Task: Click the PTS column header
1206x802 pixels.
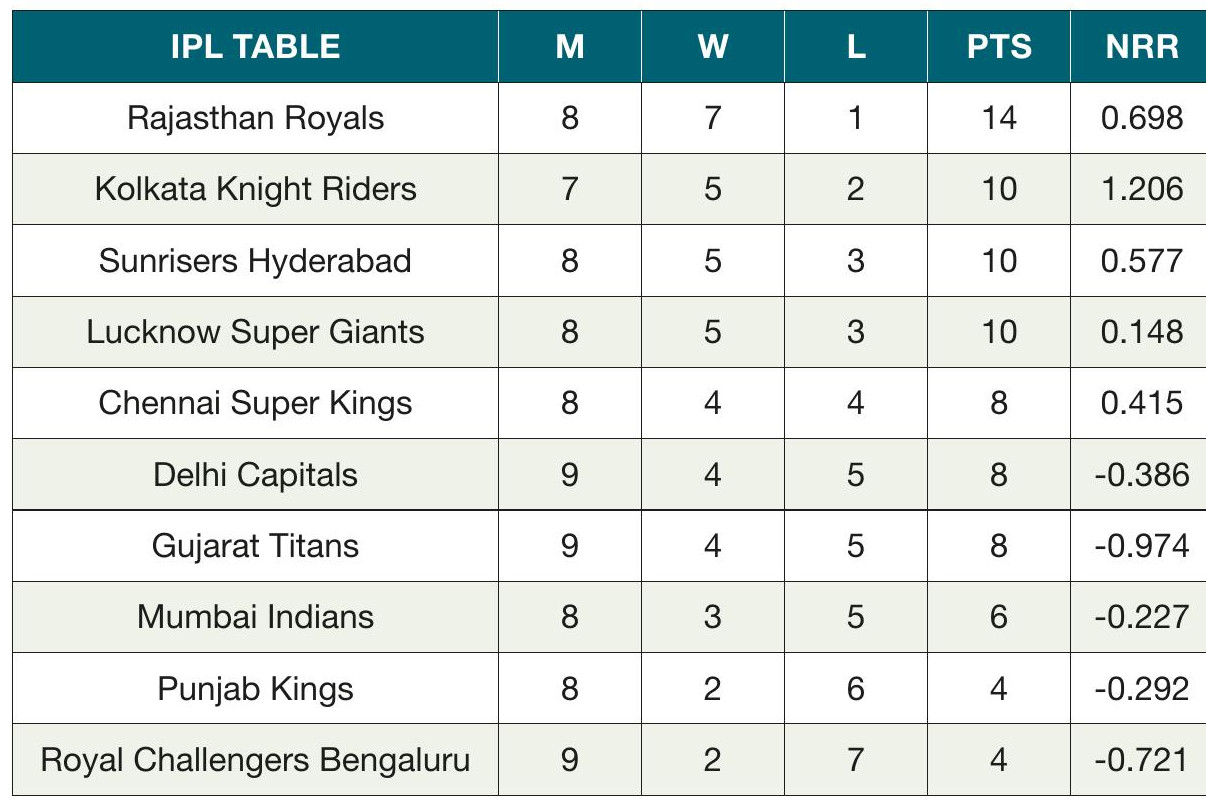Action: pos(998,47)
